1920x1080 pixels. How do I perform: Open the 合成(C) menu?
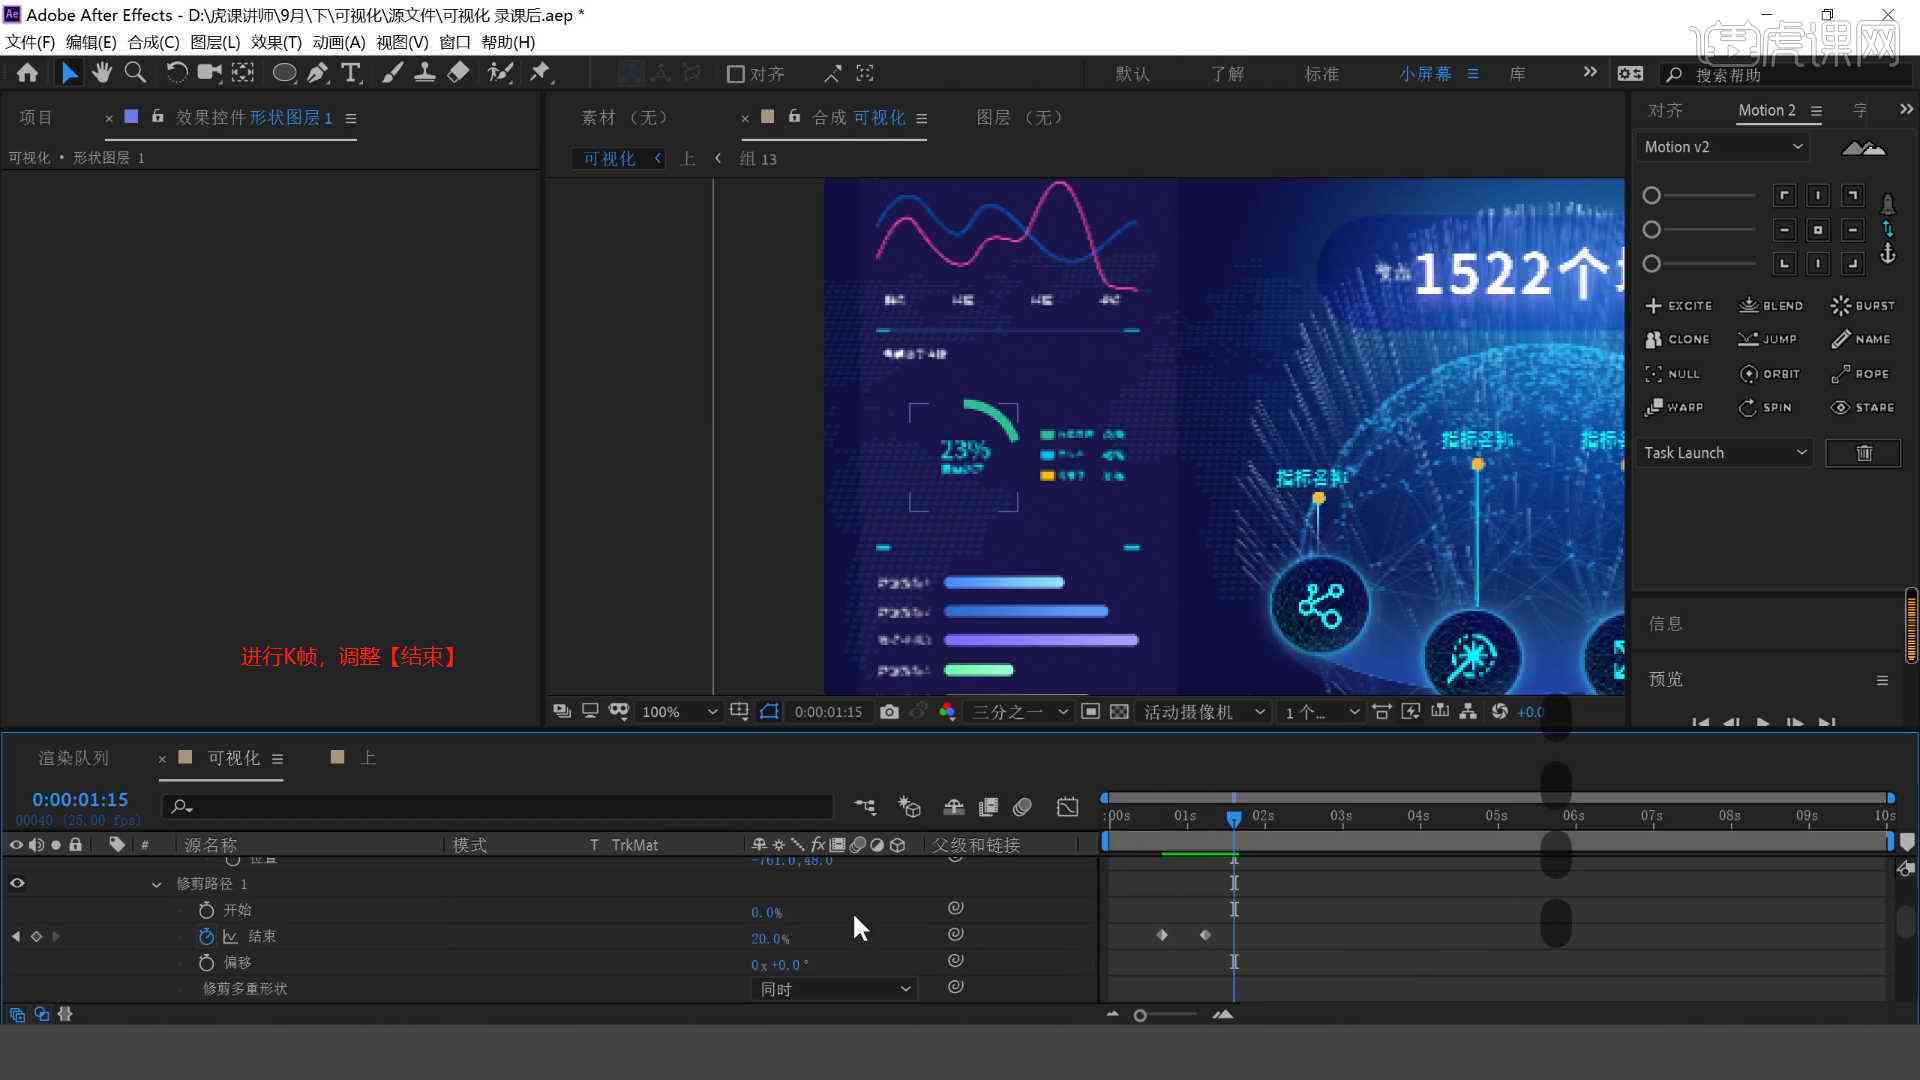click(x=153, y=42)
